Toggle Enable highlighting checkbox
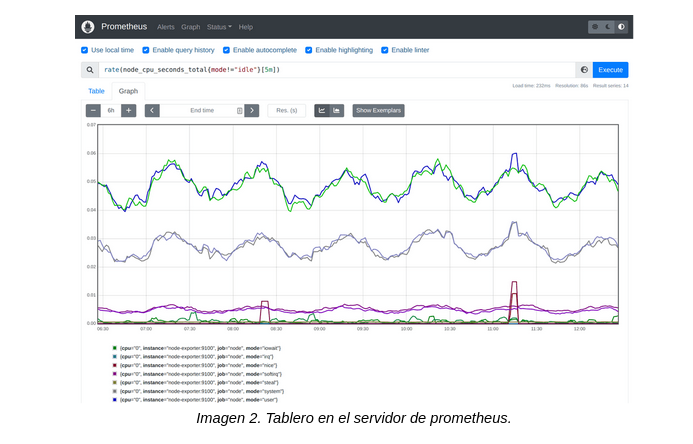Screen dimensions: 693x444 point(308,50)
